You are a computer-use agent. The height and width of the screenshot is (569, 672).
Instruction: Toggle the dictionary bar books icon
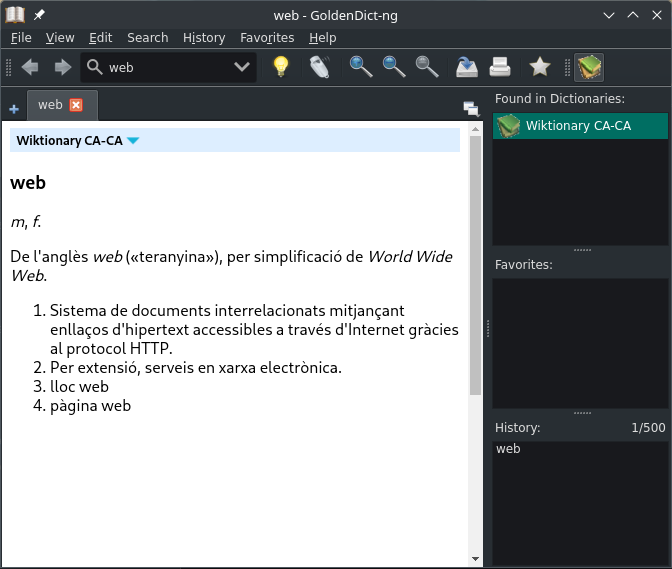click(589, 67)
